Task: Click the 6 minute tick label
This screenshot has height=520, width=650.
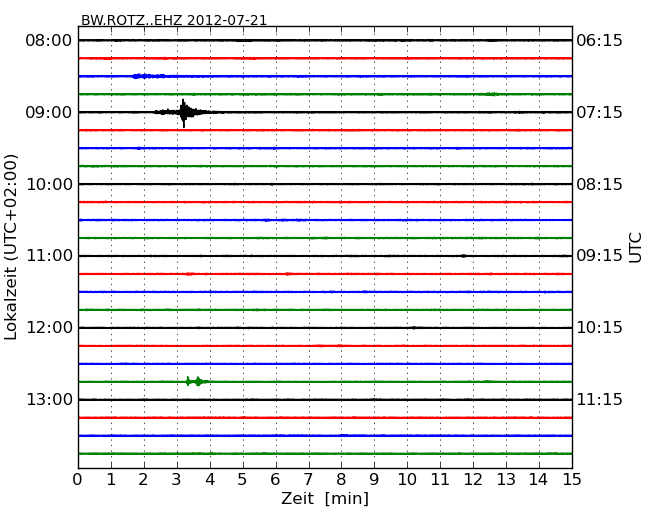Action: (x=275, y=480)
